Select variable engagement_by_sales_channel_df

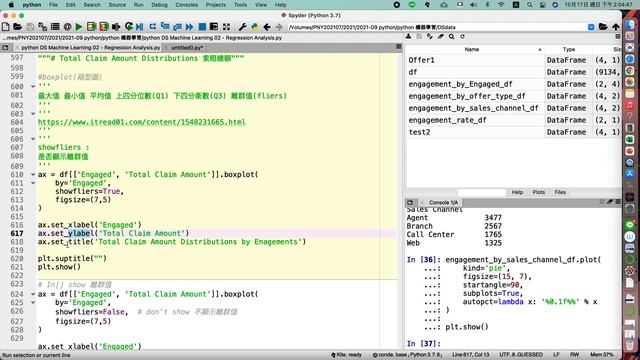click(x=513, y=108)
